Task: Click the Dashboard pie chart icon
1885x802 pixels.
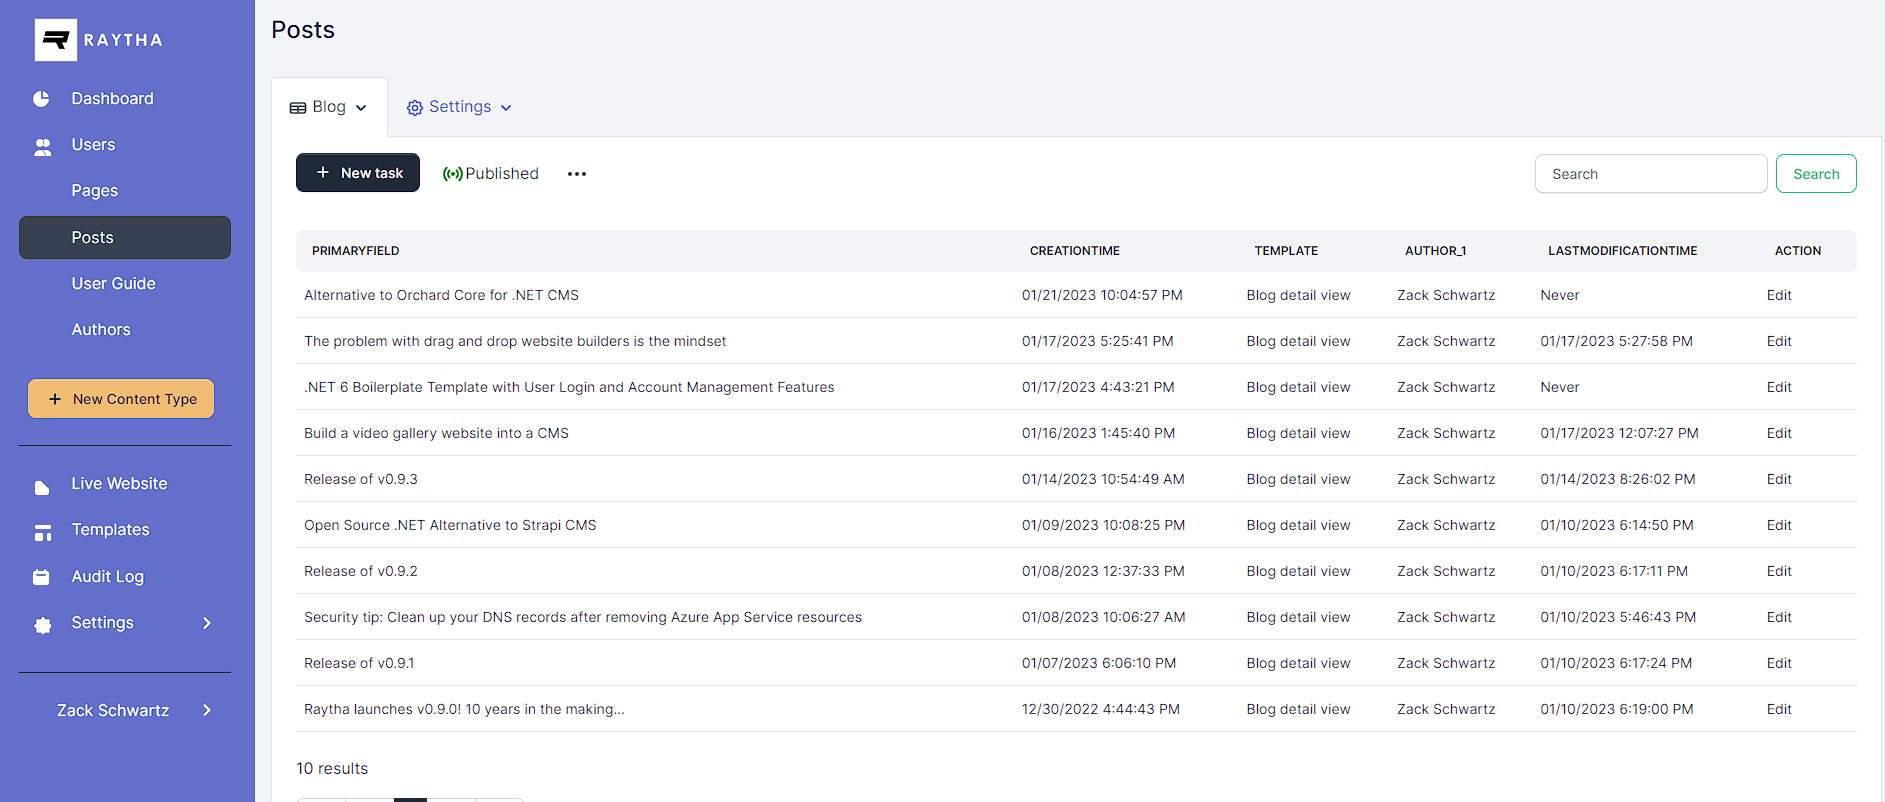Action: pos(41,99)
